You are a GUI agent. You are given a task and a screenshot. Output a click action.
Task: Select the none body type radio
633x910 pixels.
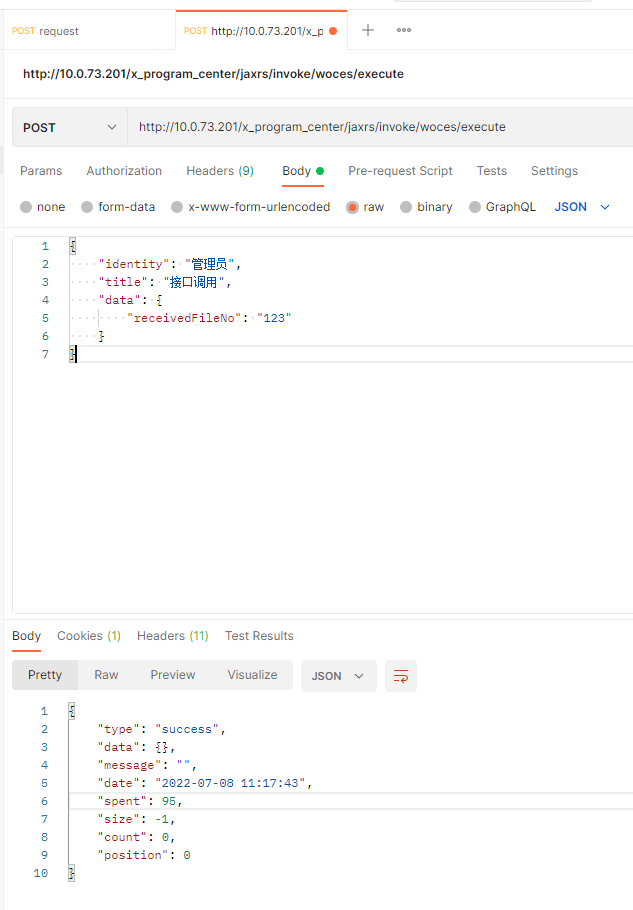coord(27,207)
